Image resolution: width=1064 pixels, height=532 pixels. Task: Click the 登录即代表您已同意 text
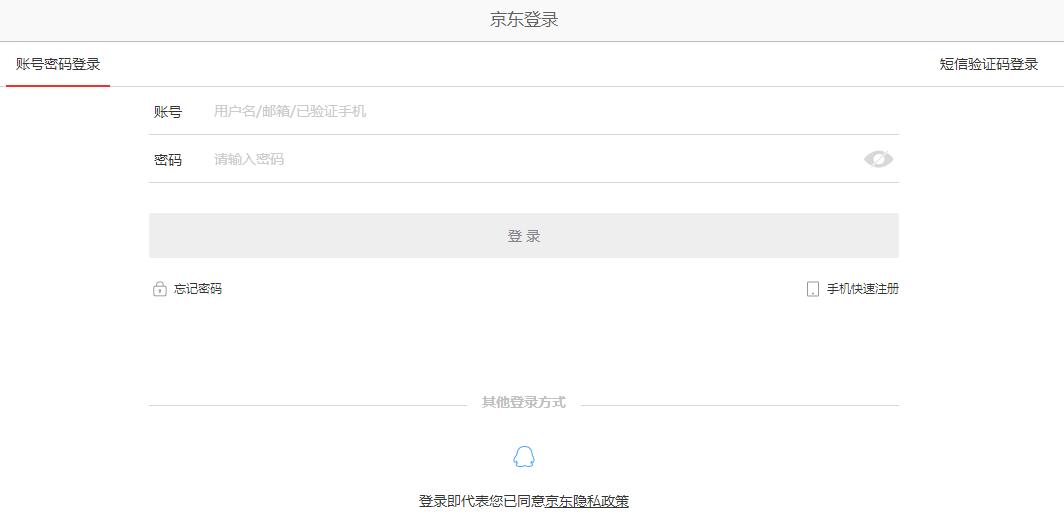click(482, 501)
